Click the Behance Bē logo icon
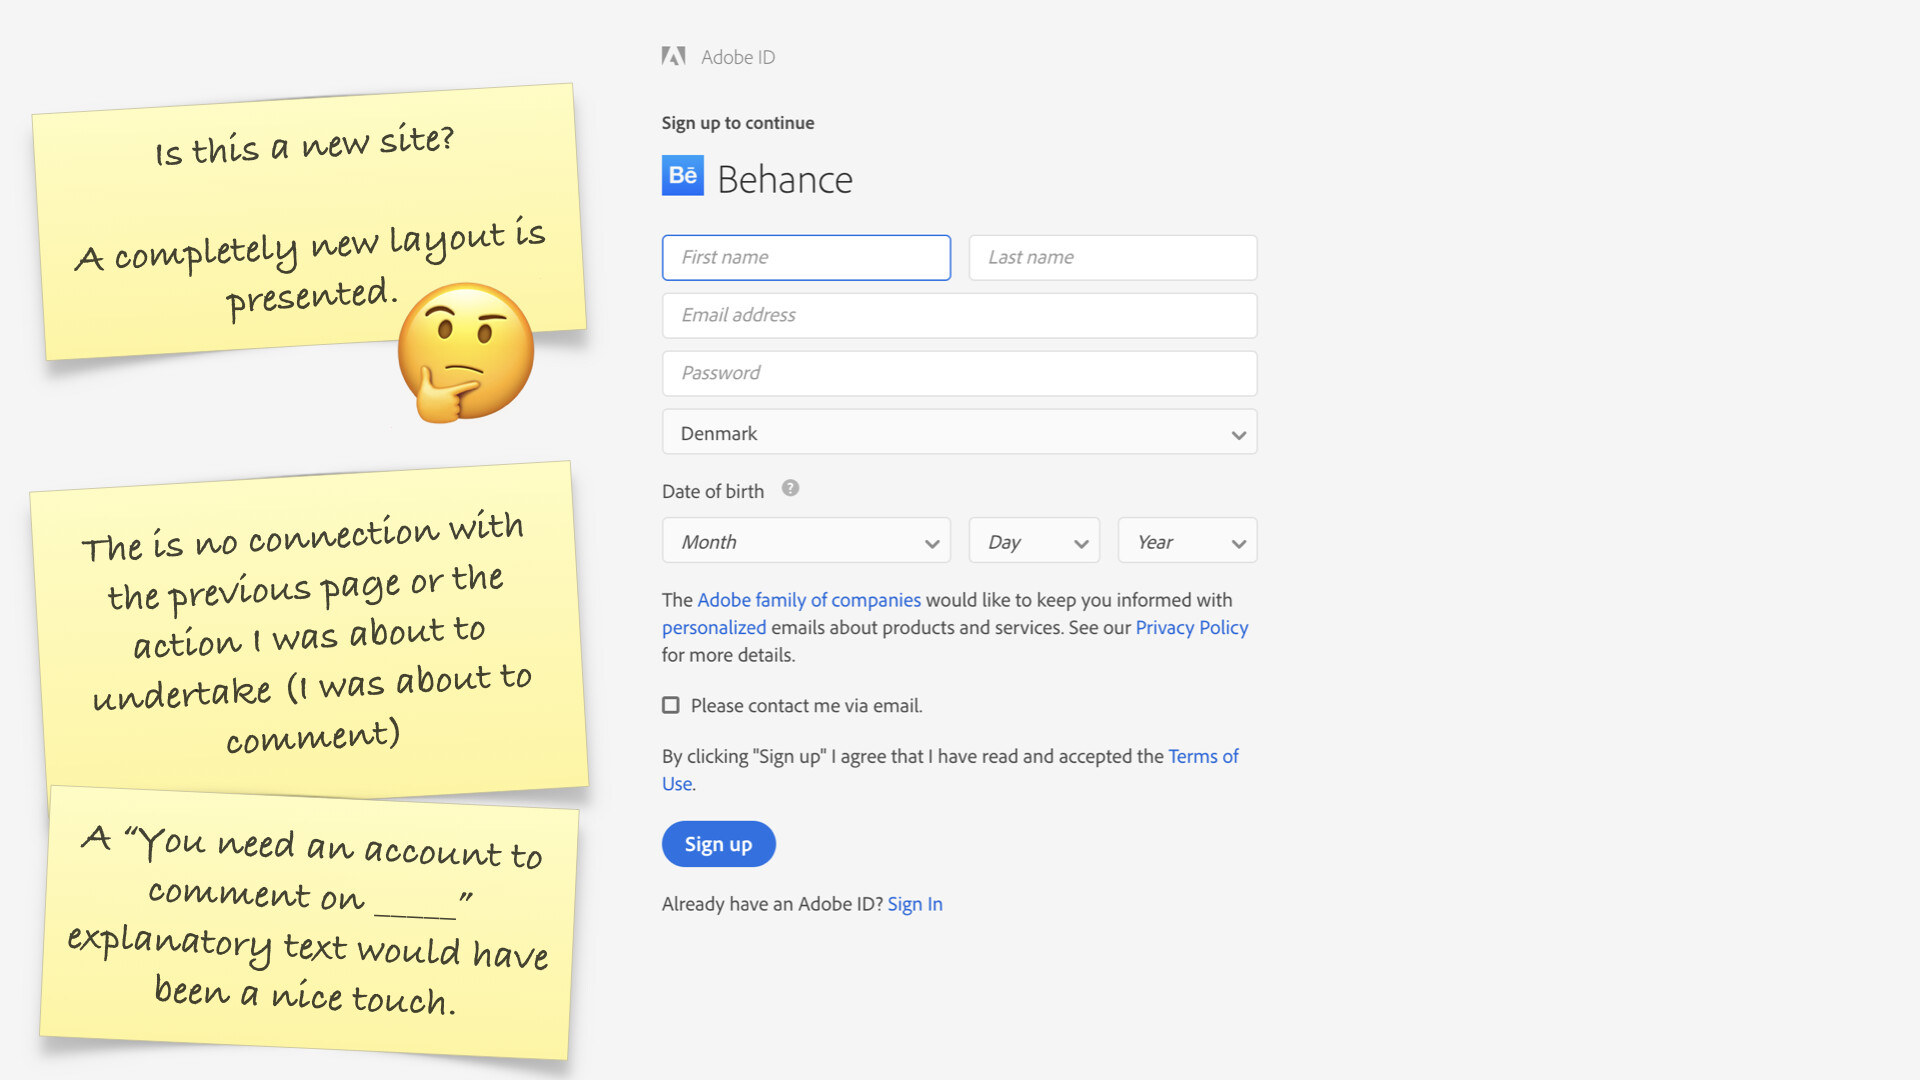 click(682, 176)
